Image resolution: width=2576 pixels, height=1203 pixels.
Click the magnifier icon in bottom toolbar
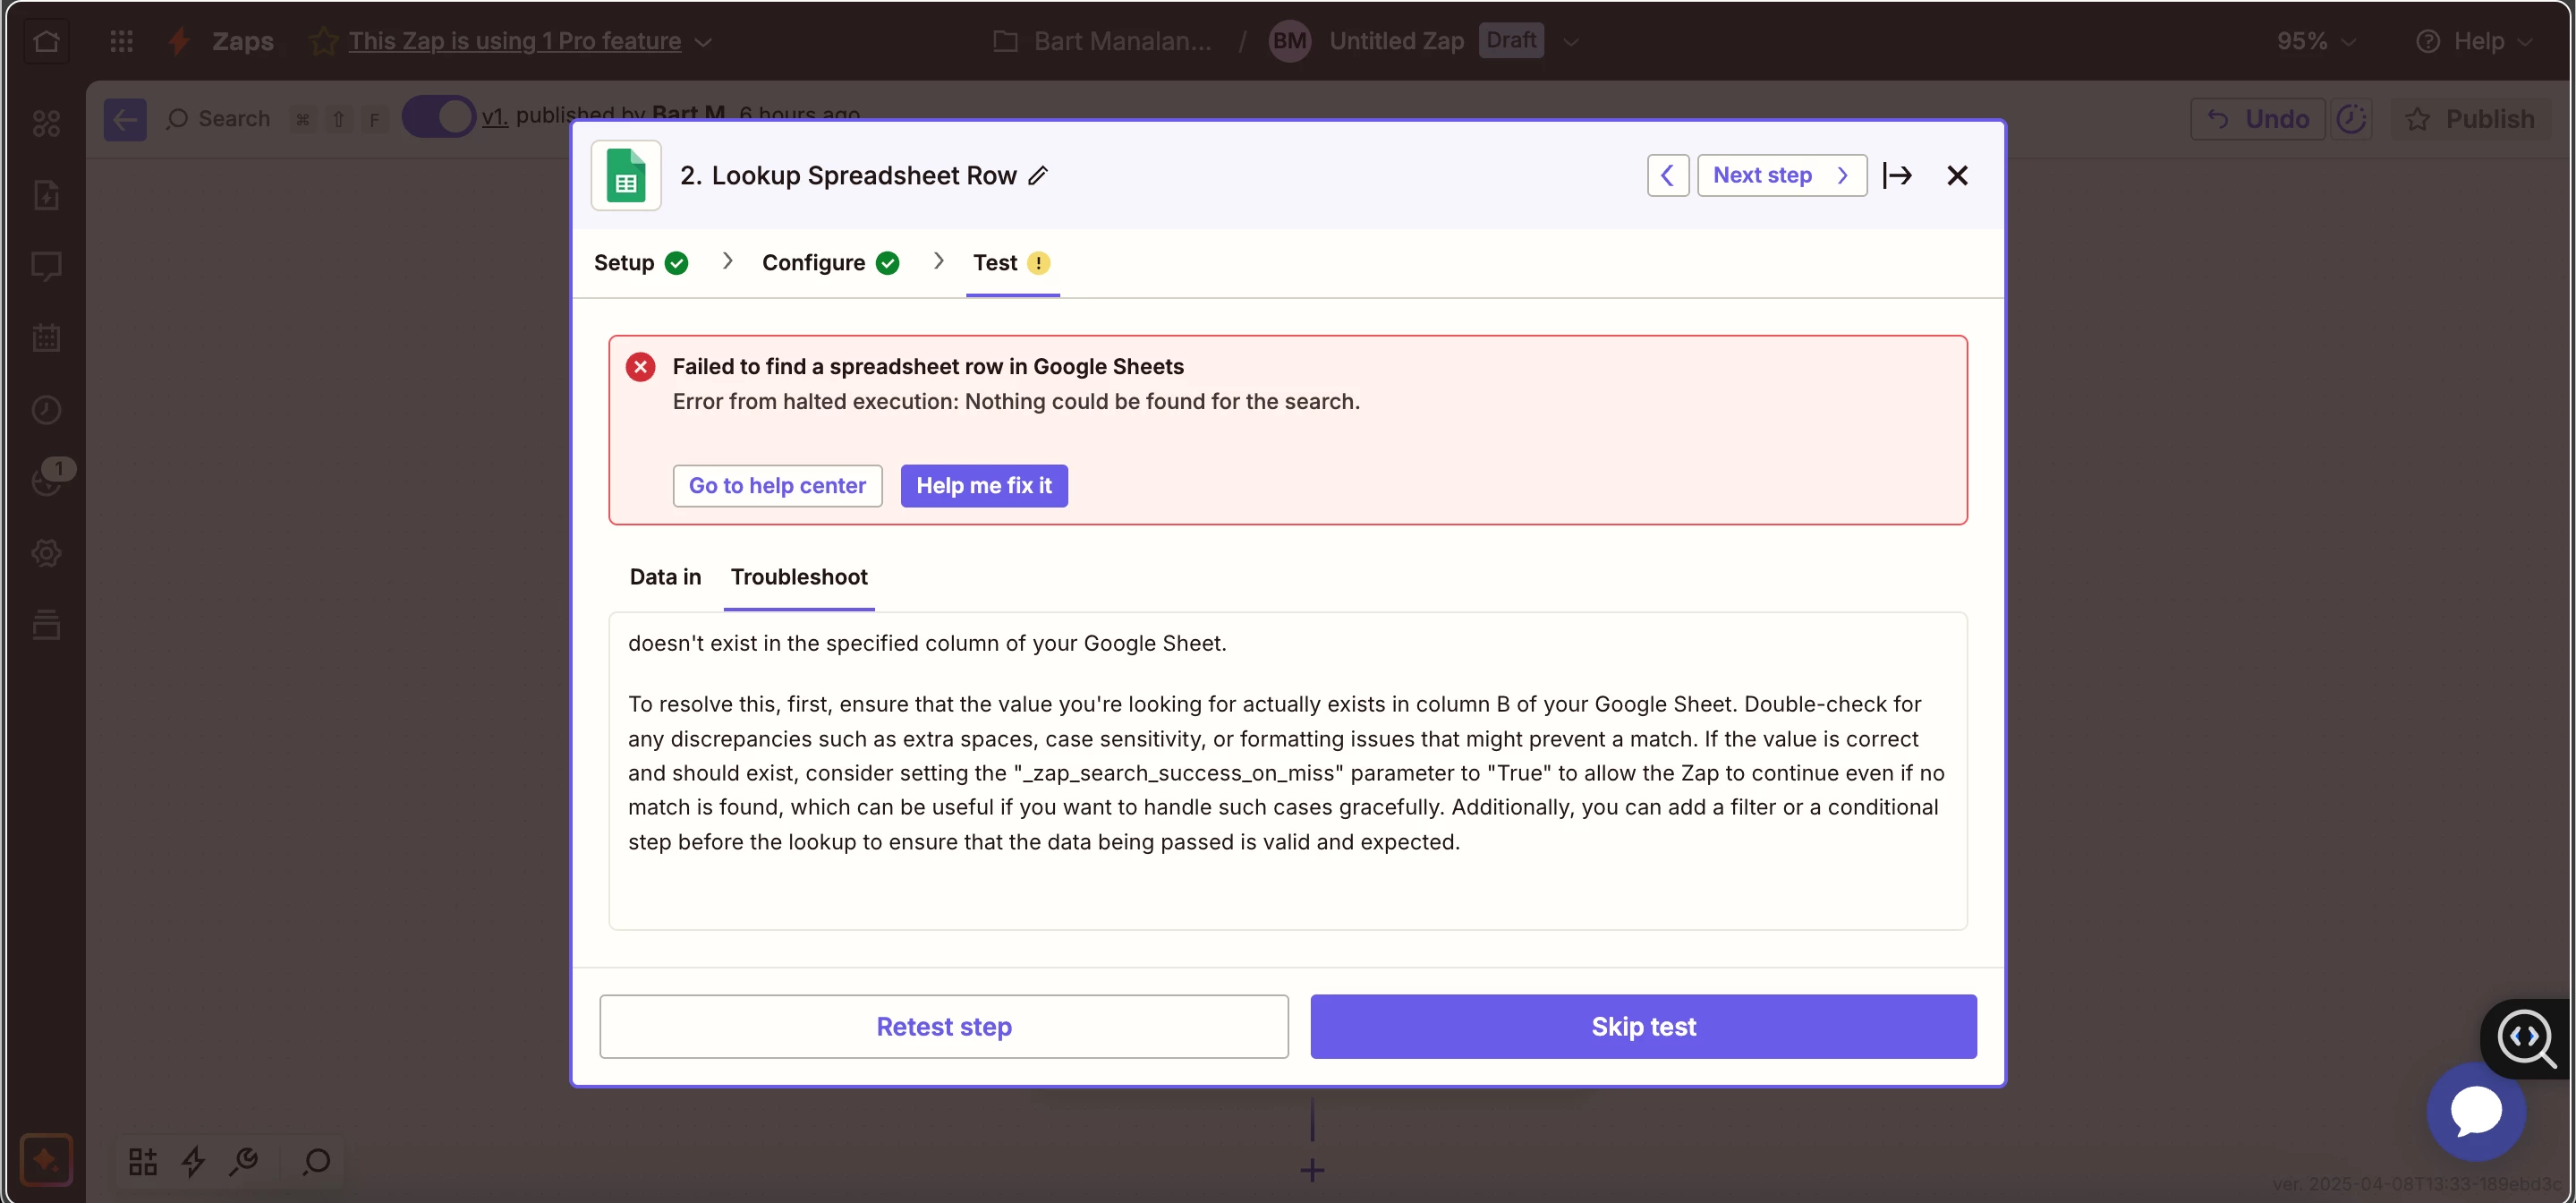pyautogui.click(x=316, y=1161)
